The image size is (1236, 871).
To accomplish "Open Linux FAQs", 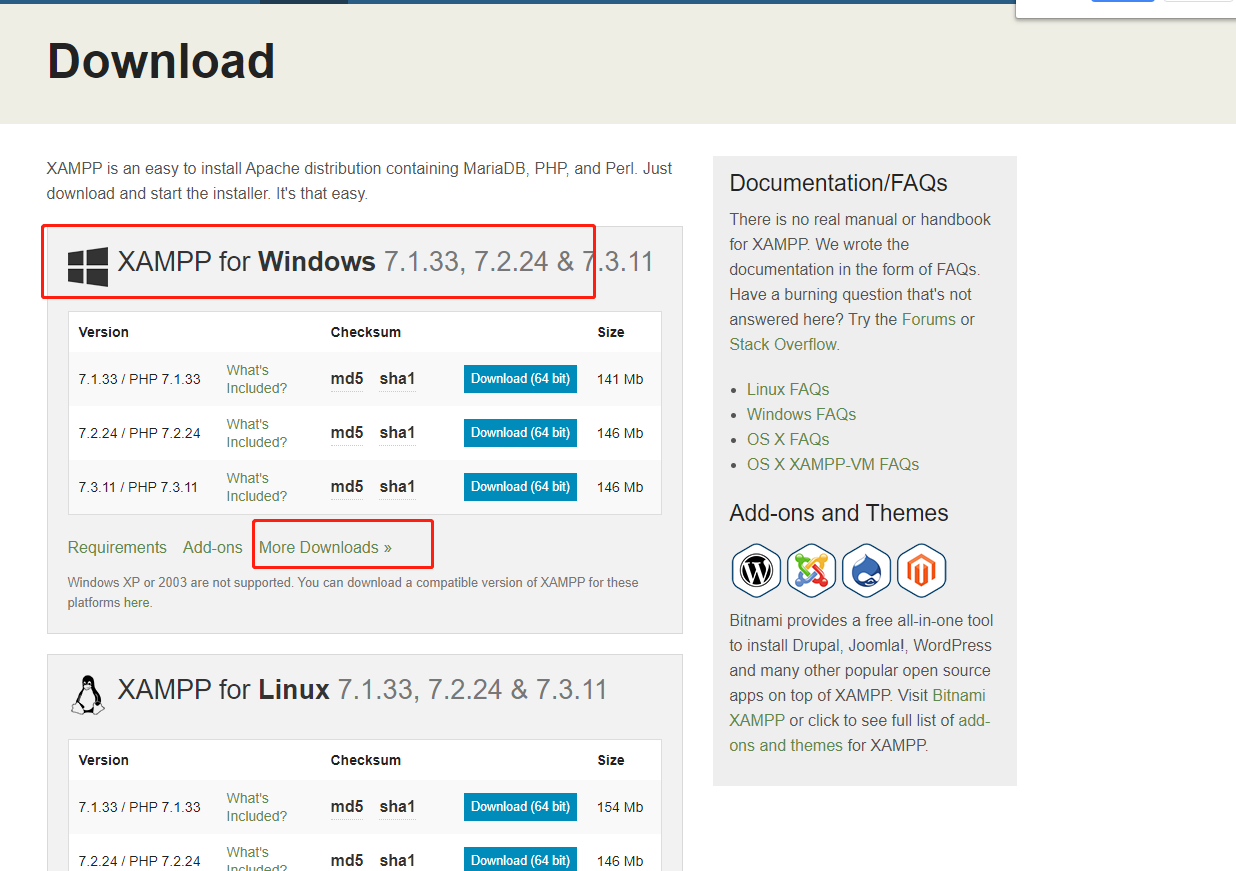I will coord(788,389).
